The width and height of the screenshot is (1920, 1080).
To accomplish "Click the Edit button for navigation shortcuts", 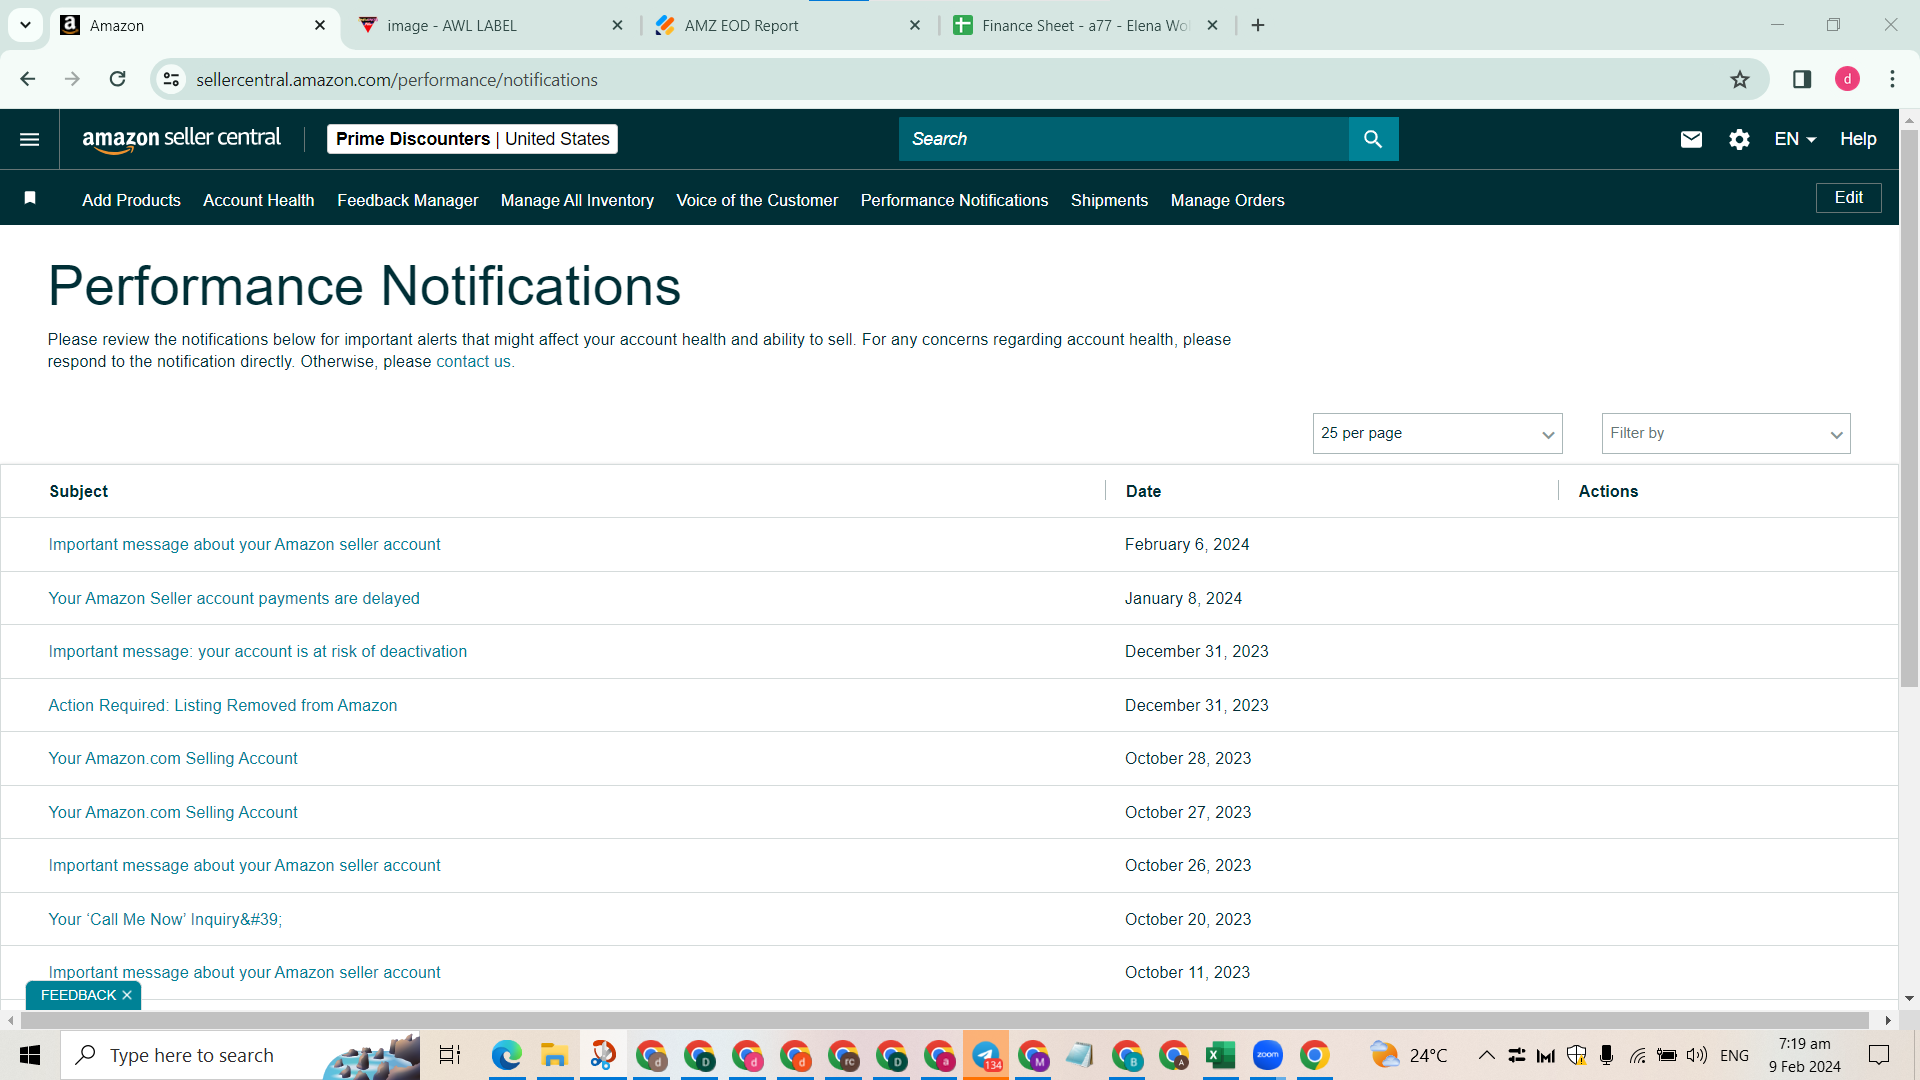I will click(1848, 198).
